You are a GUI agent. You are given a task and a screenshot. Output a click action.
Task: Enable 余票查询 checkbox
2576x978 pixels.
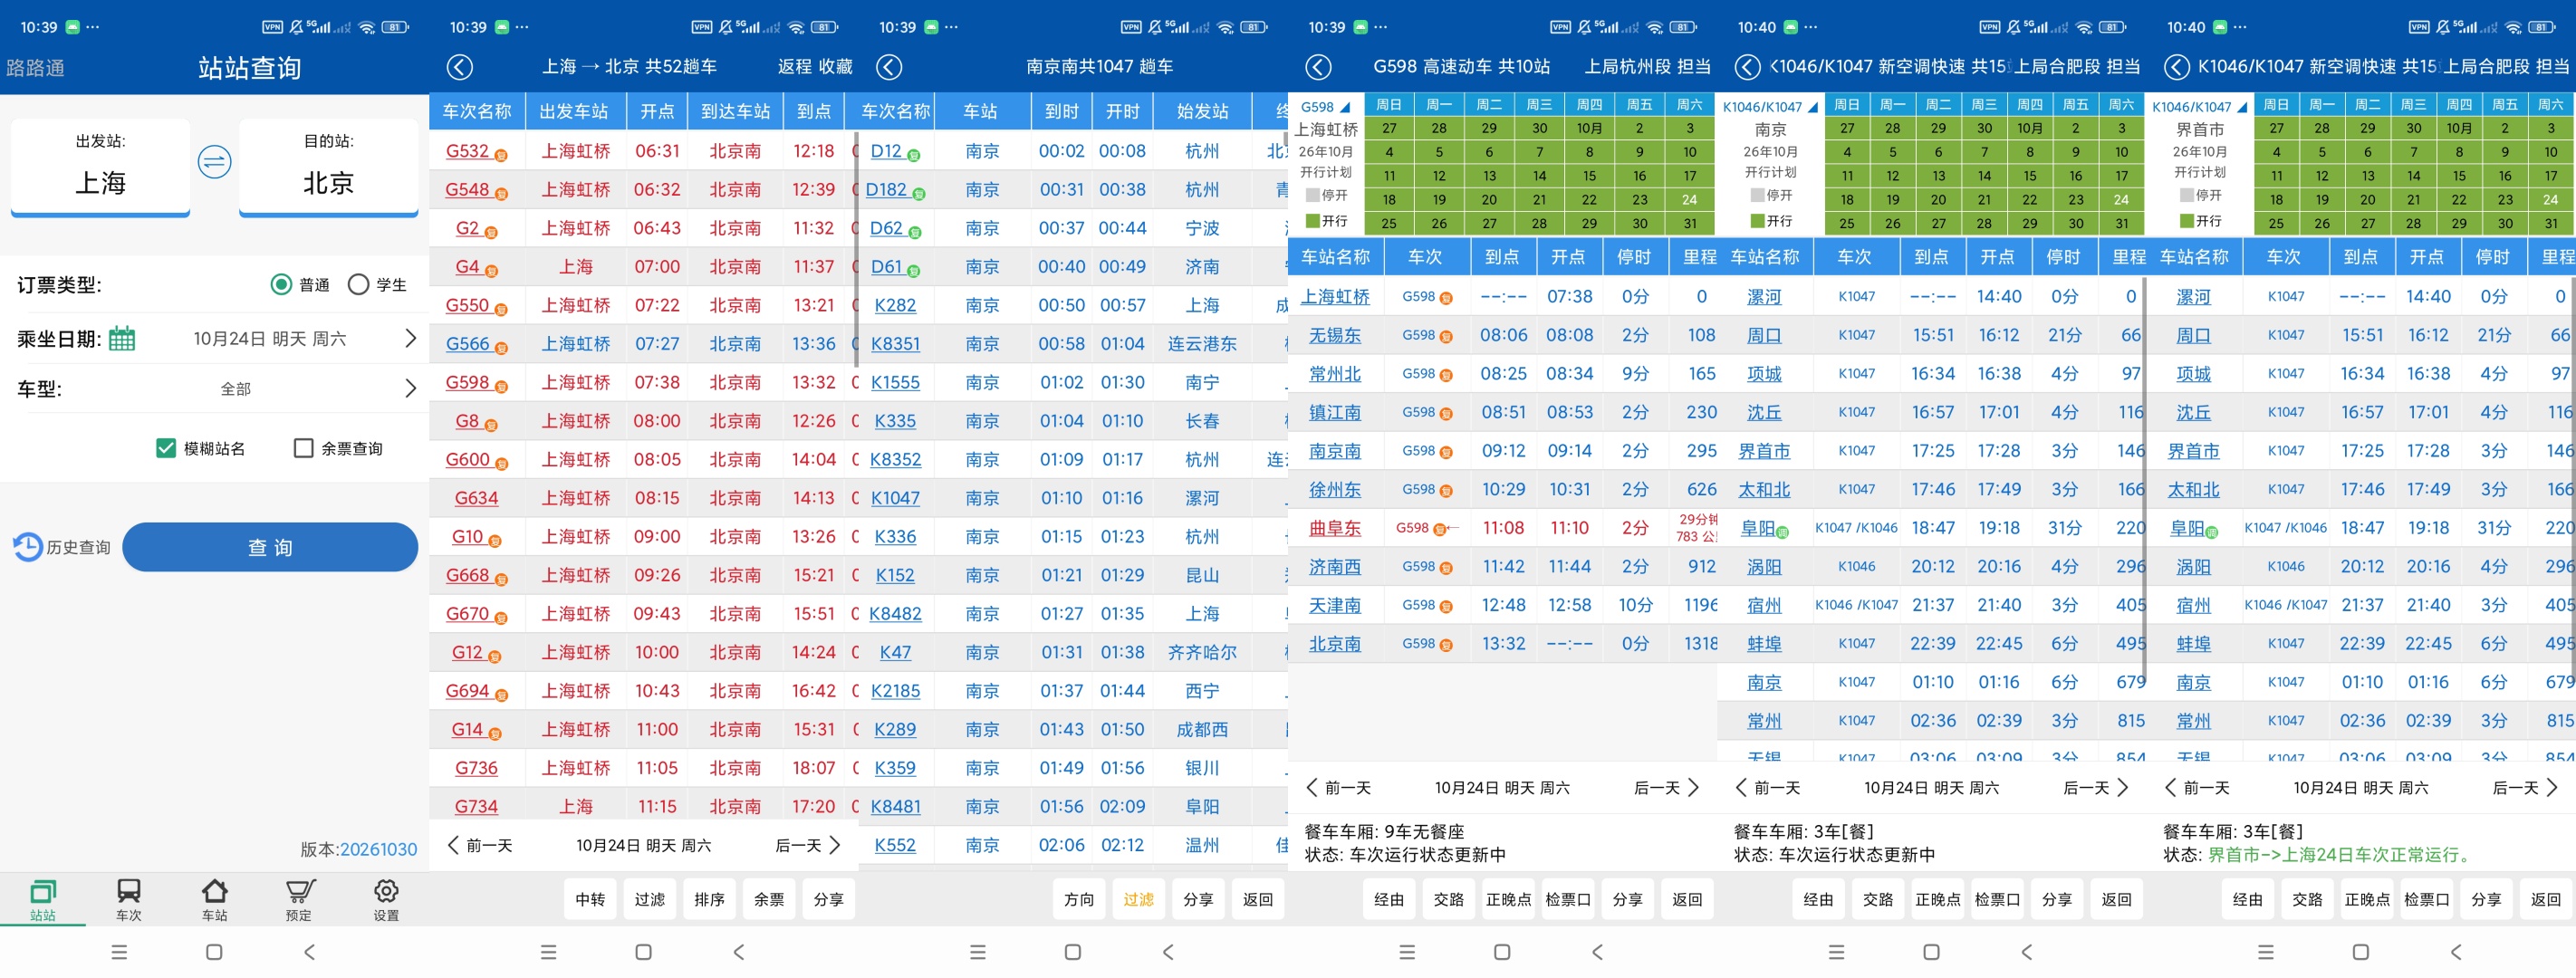click(x=303, y=448)
